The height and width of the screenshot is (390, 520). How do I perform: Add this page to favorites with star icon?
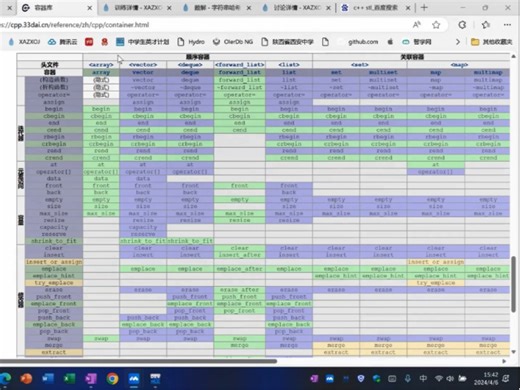coord(436,25)
